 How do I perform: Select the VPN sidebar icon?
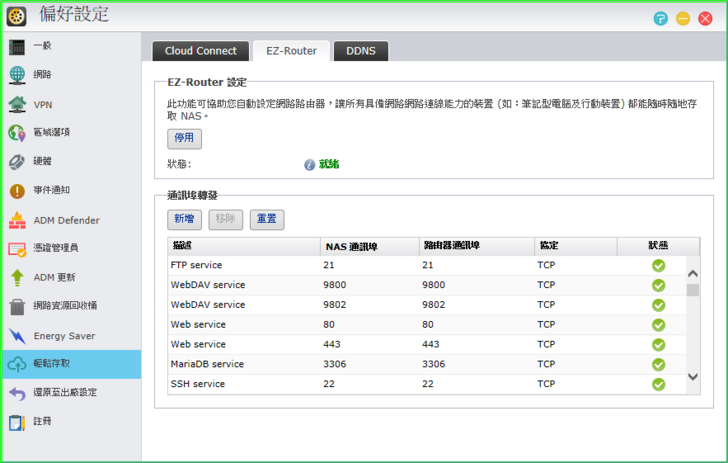tap(17, 104)
